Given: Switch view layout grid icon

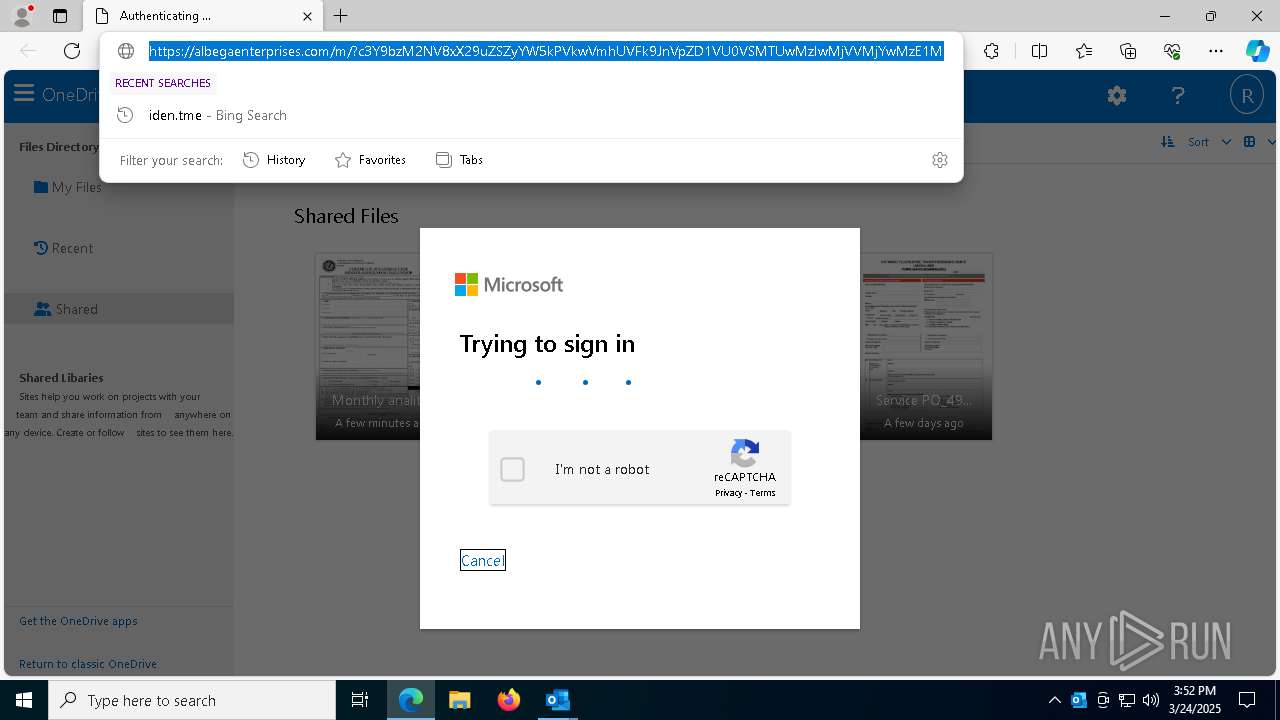Looking at the screenshot, I should pyautogui.click(x=1249, y=142).
